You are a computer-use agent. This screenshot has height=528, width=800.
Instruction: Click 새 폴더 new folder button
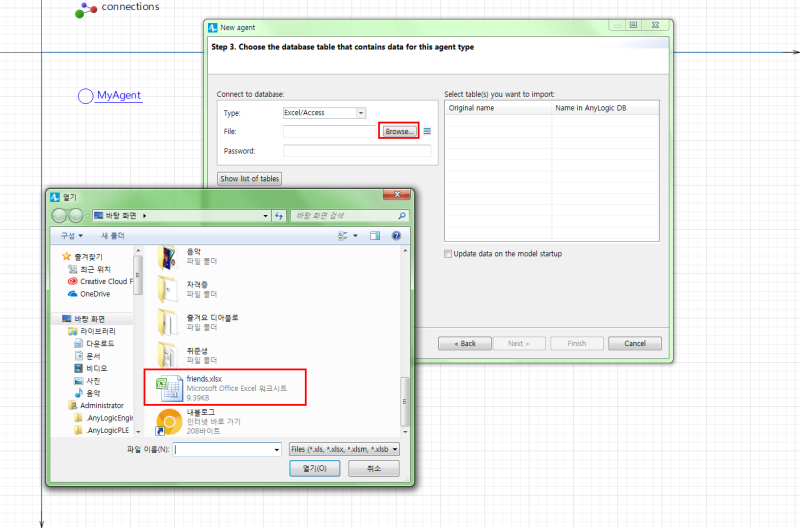pyautogui.click(x=113, y=236)
